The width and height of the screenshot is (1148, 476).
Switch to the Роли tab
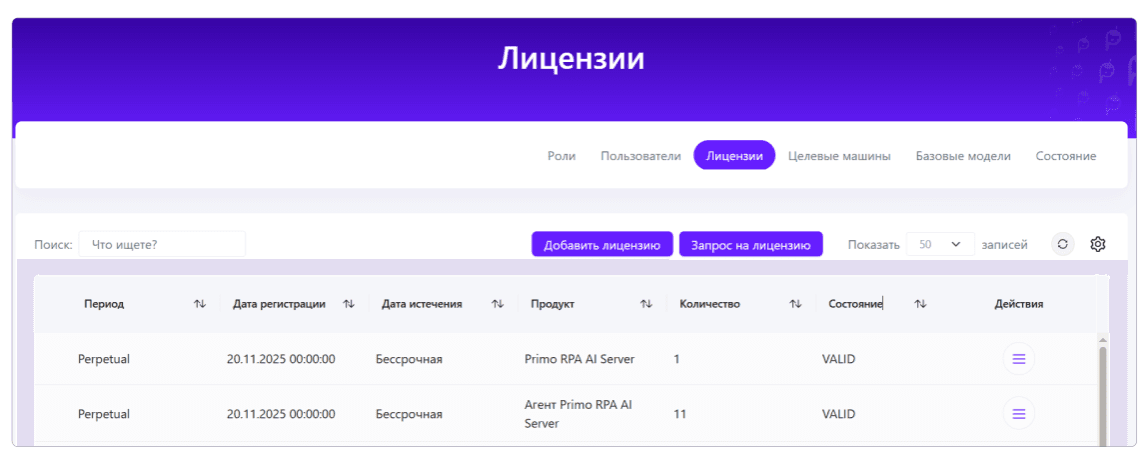pyautogui.click(x=562, y=156)
